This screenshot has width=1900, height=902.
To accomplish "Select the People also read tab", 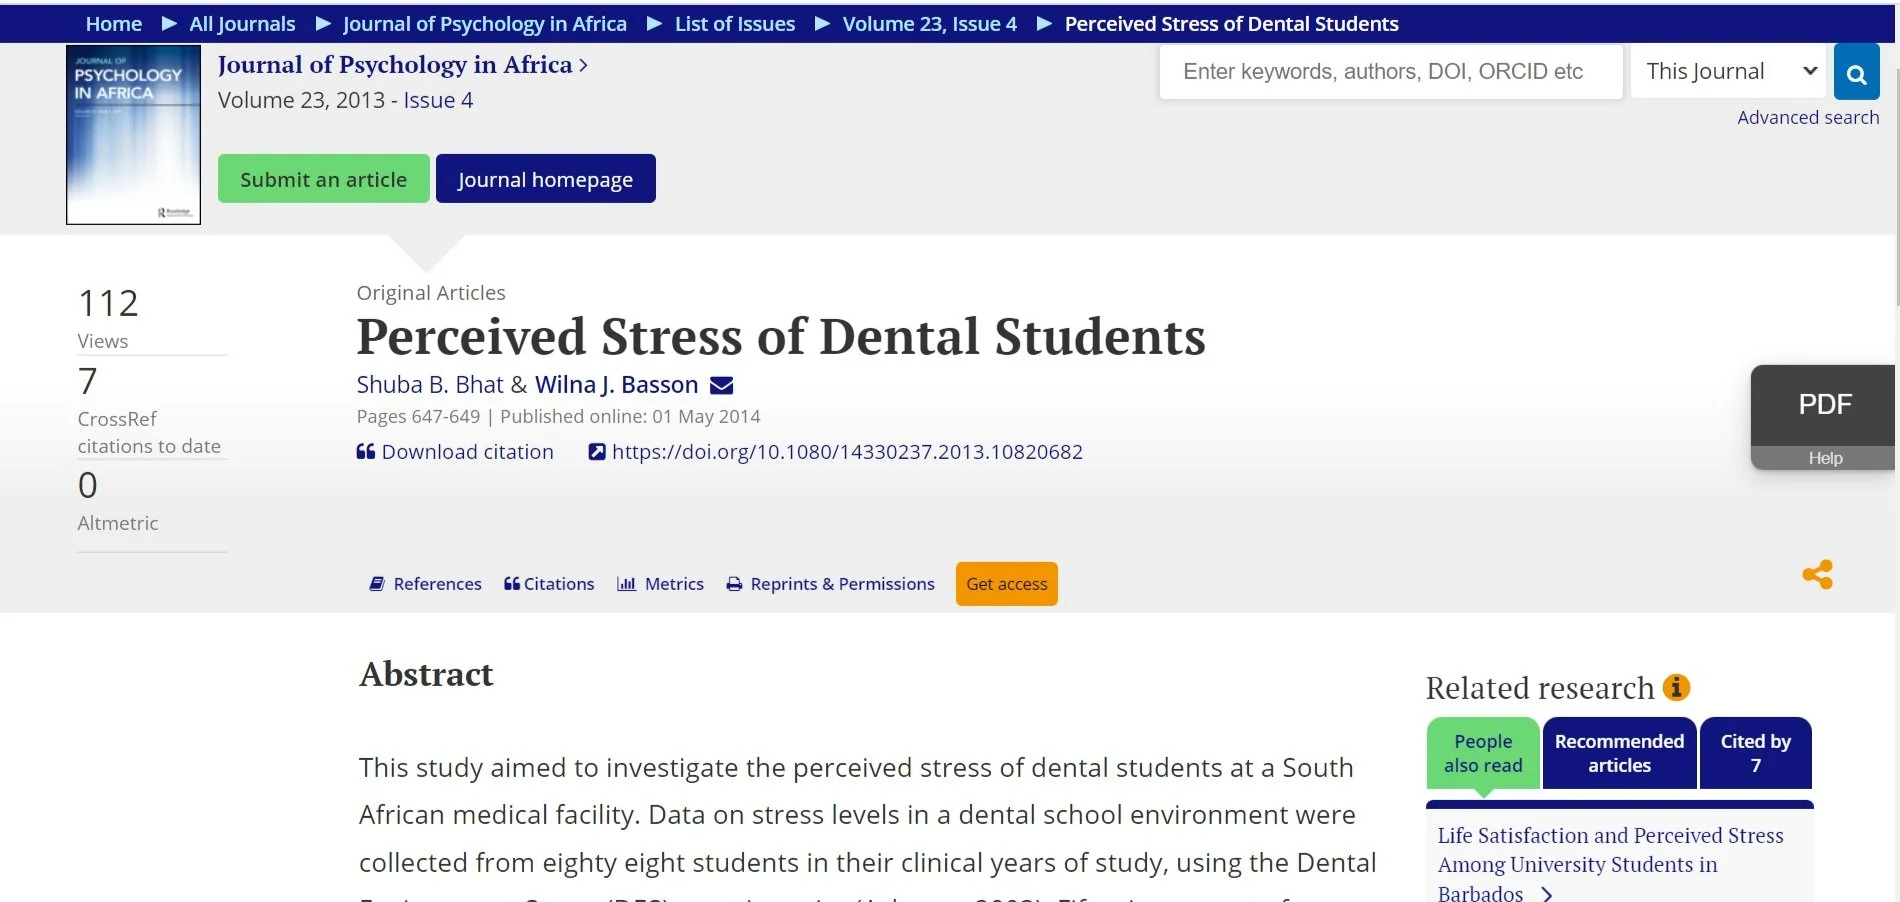I will pos(1483,753).
